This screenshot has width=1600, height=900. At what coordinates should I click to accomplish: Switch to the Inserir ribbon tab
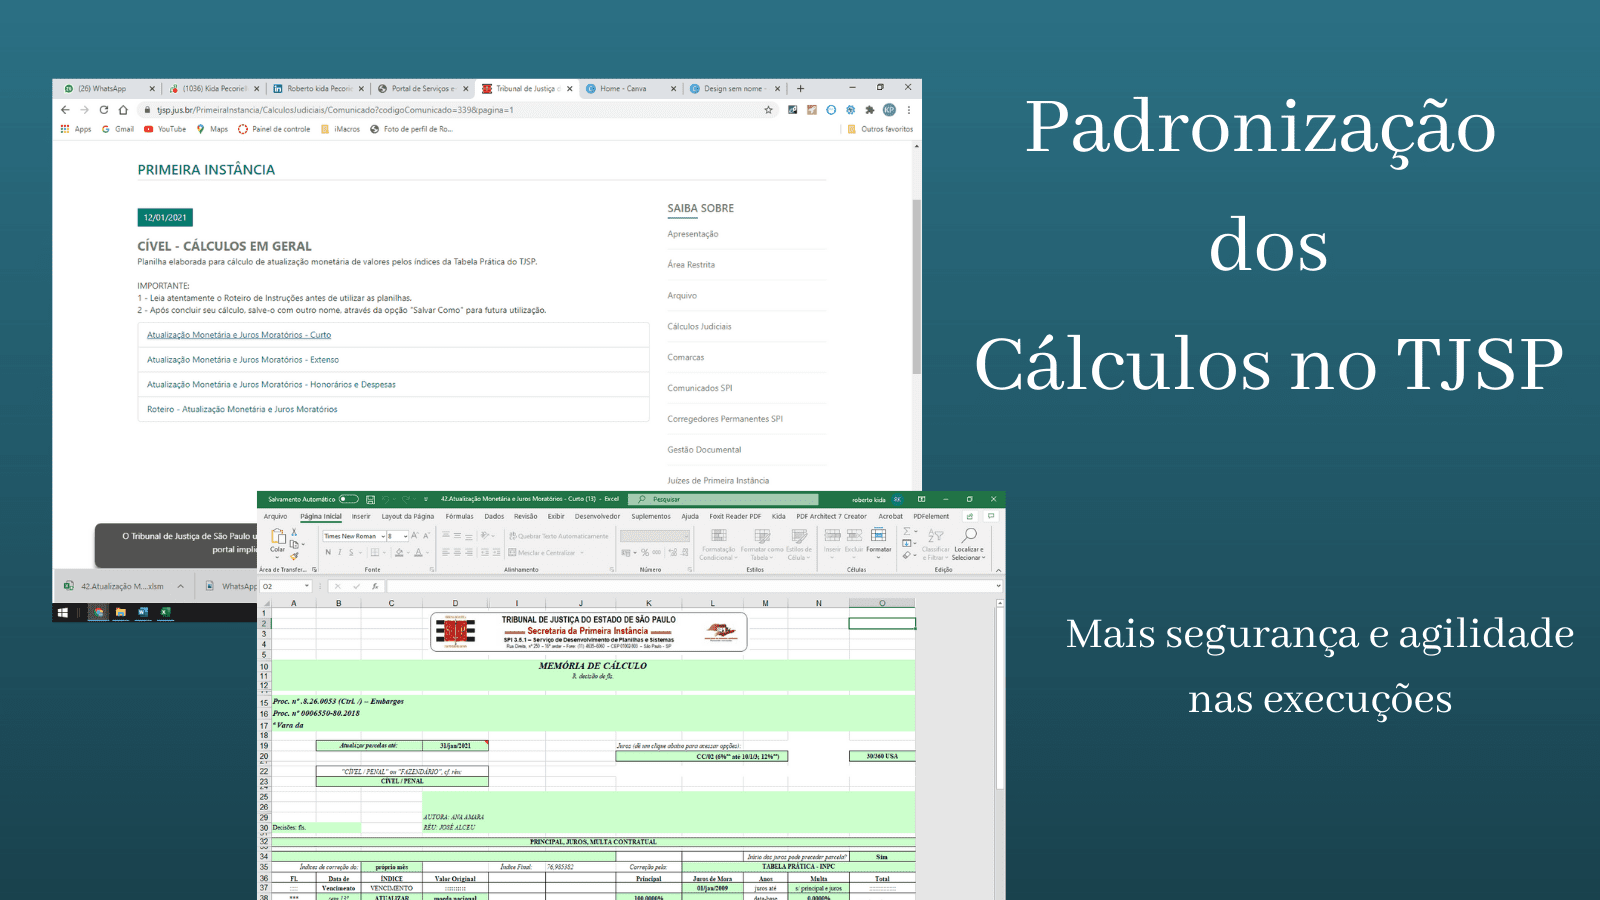click(361, 516)
